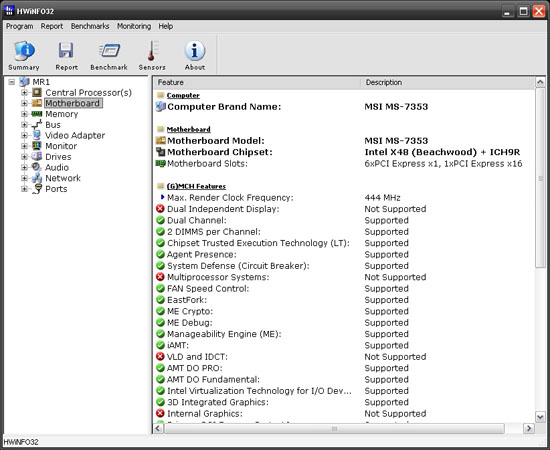The height and width of the screenshot is (450, 550).
Task: Select 'Manageability Engine (ME):' row text
Action: [x=224, y=334]
